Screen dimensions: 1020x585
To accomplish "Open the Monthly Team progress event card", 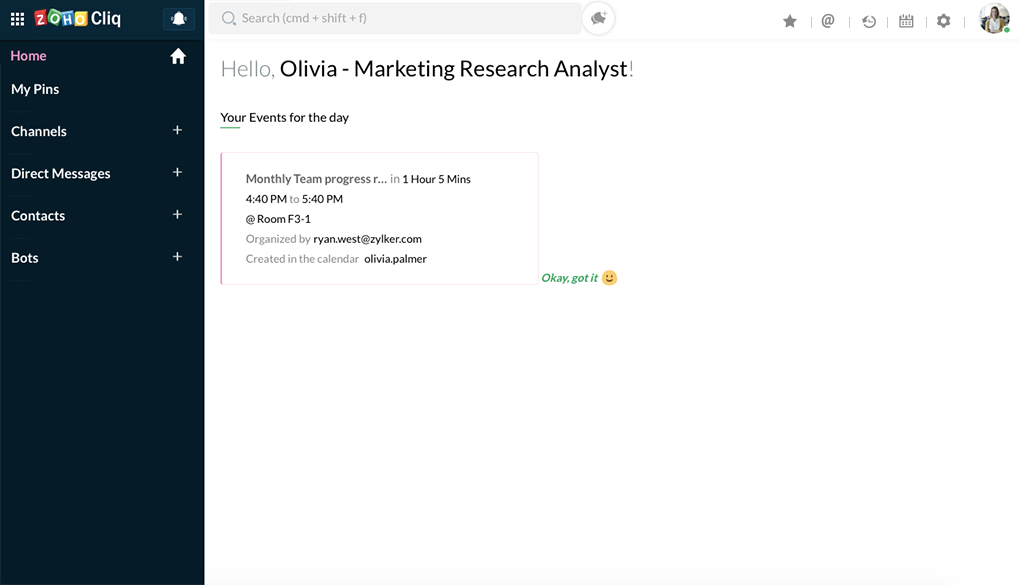I will [x=379, y=218].
